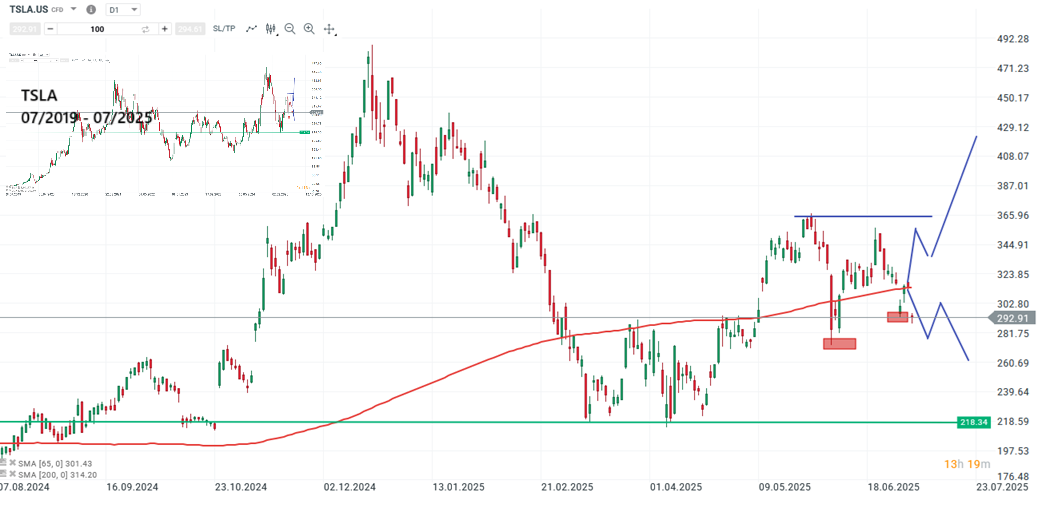1042x505 pixels.
Task: Select the crosshair move tool
Action: coord(329,29)
